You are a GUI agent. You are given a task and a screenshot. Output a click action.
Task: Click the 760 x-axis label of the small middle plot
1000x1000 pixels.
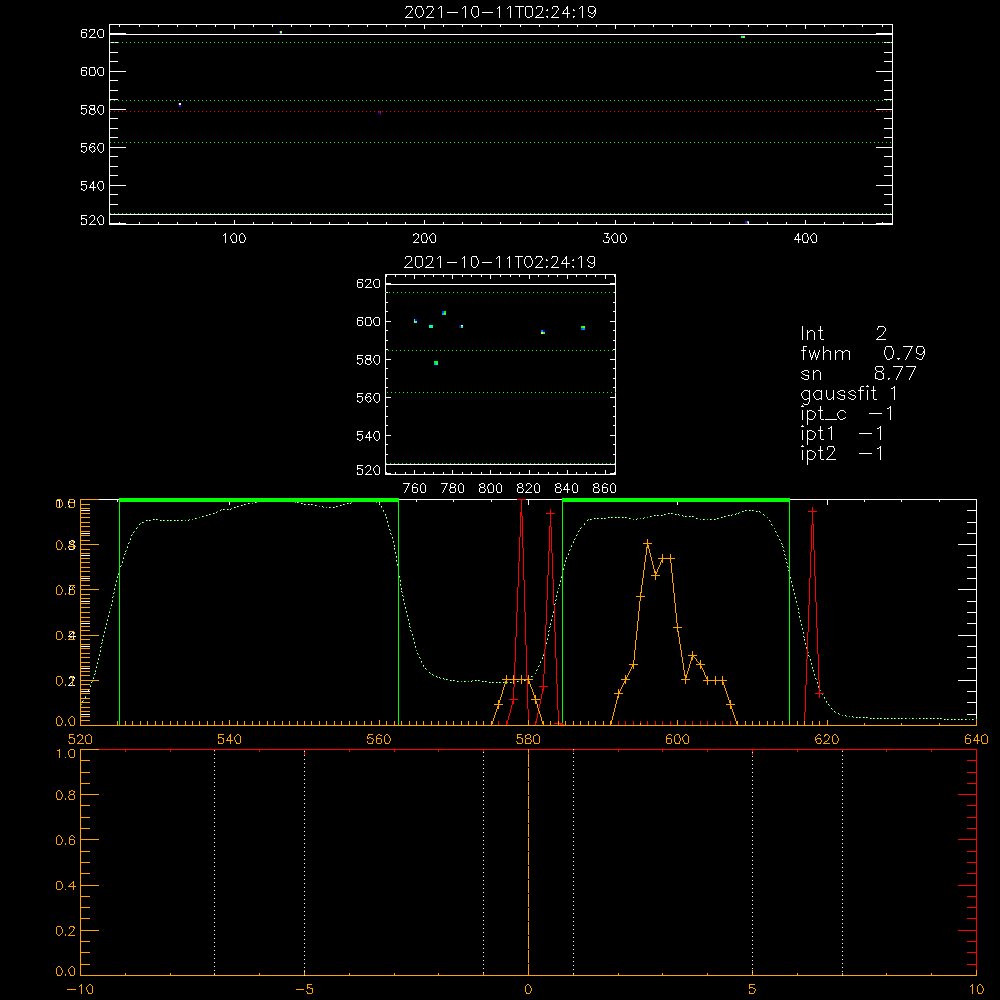(x=415, y=489)
